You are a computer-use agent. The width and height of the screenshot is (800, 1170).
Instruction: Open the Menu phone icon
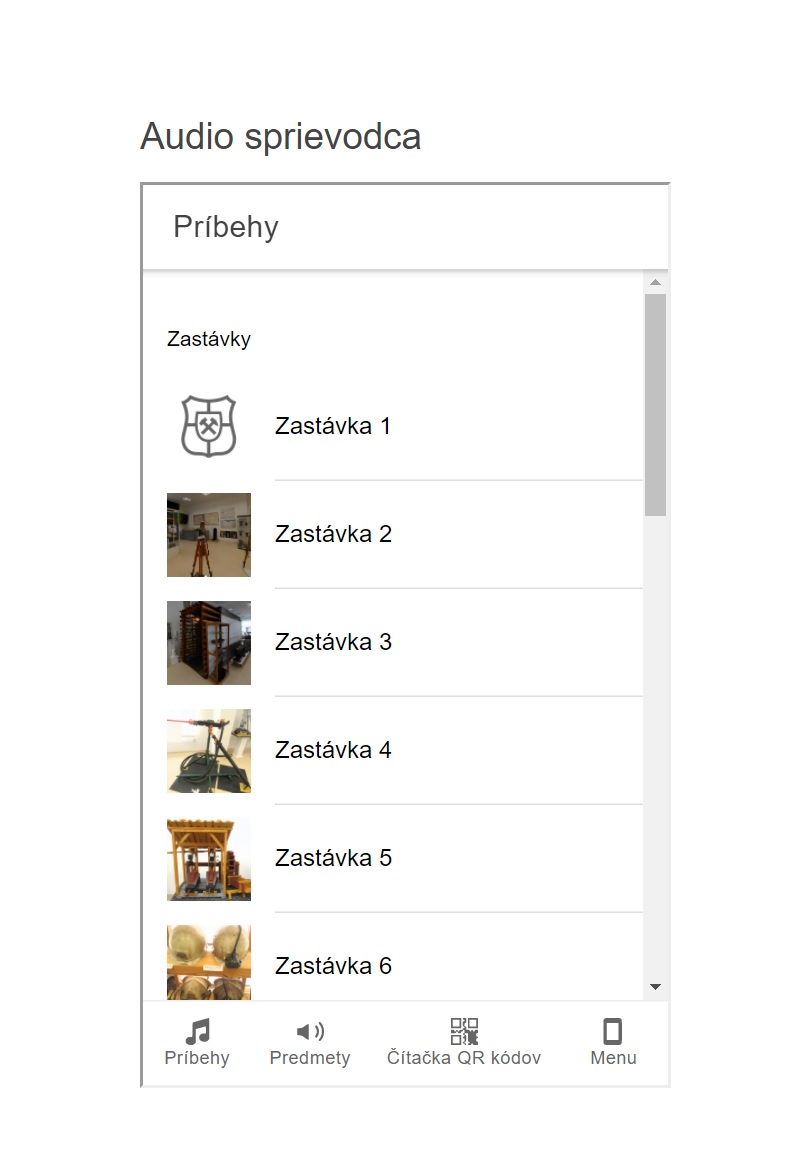pyautogui.click(x=613, y=1031)
